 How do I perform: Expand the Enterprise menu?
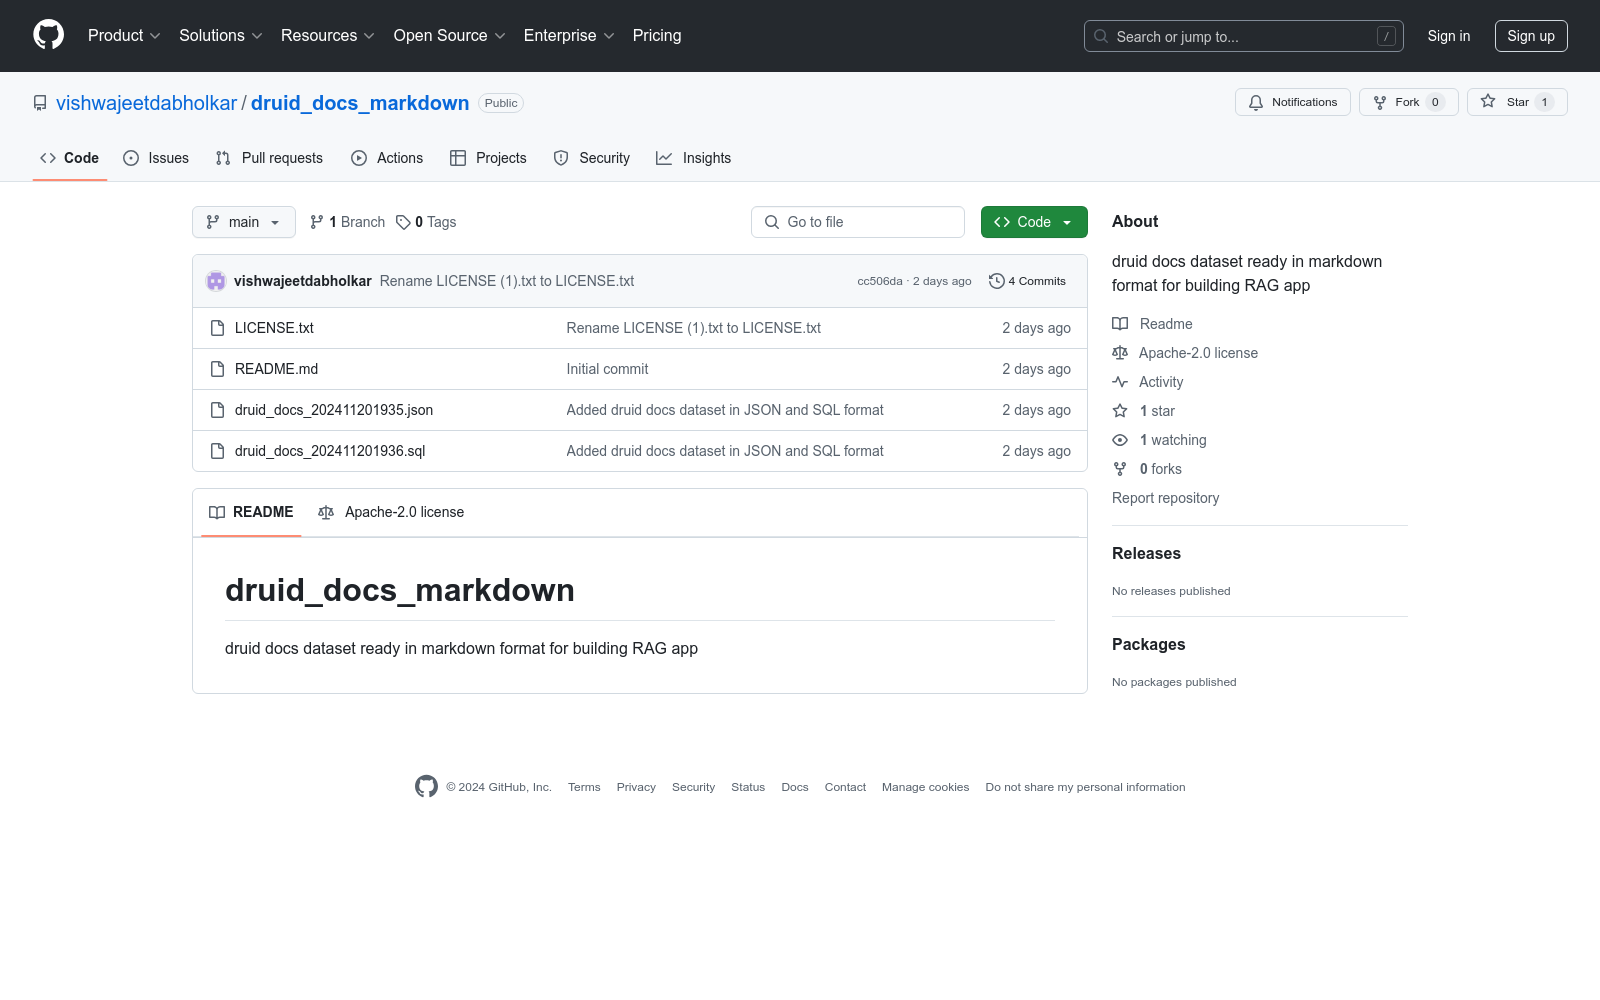pos(569,35)
